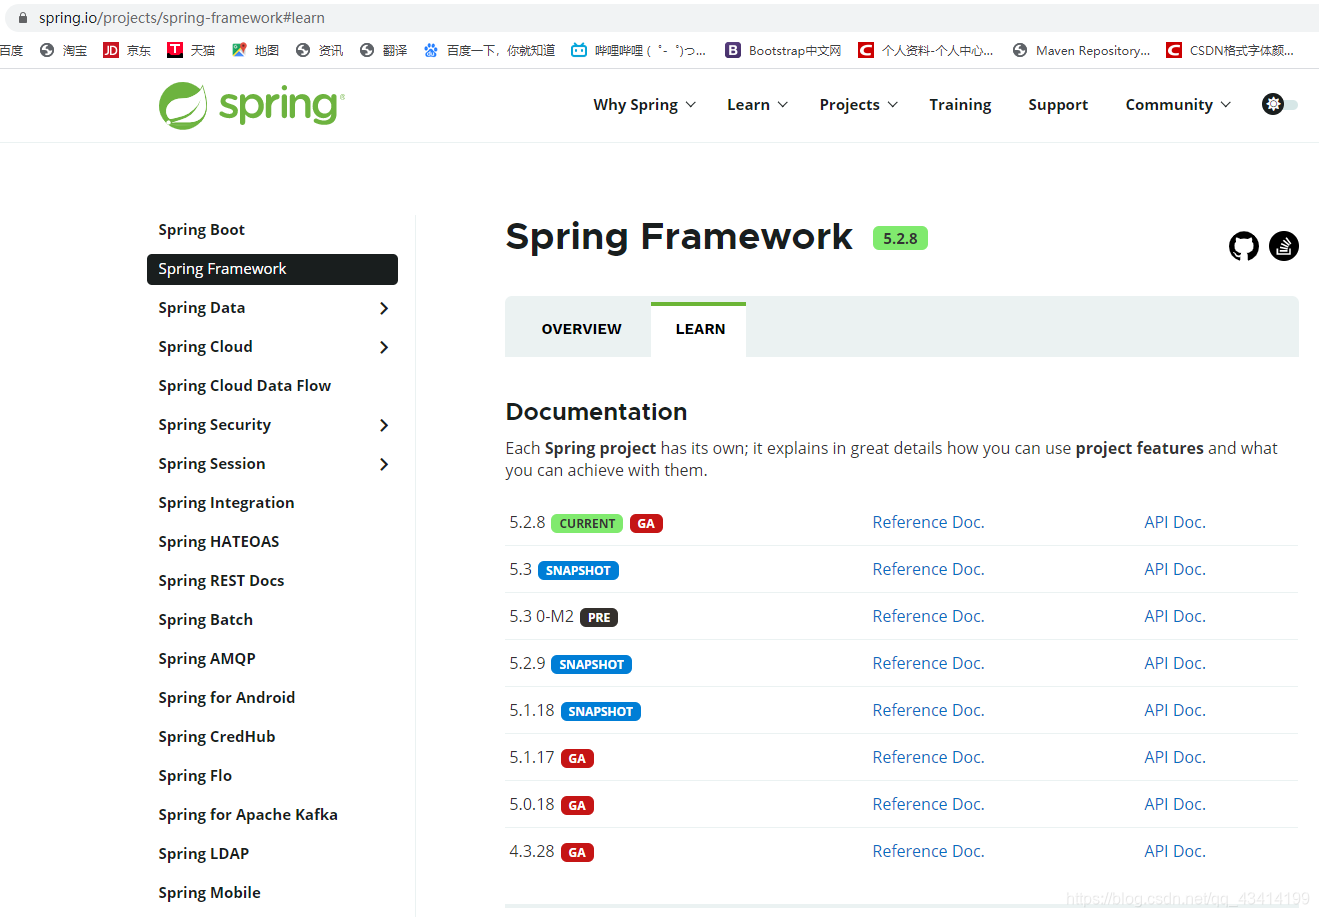
Task: Click the lock icon in address bar
Action: coord(23,18)
